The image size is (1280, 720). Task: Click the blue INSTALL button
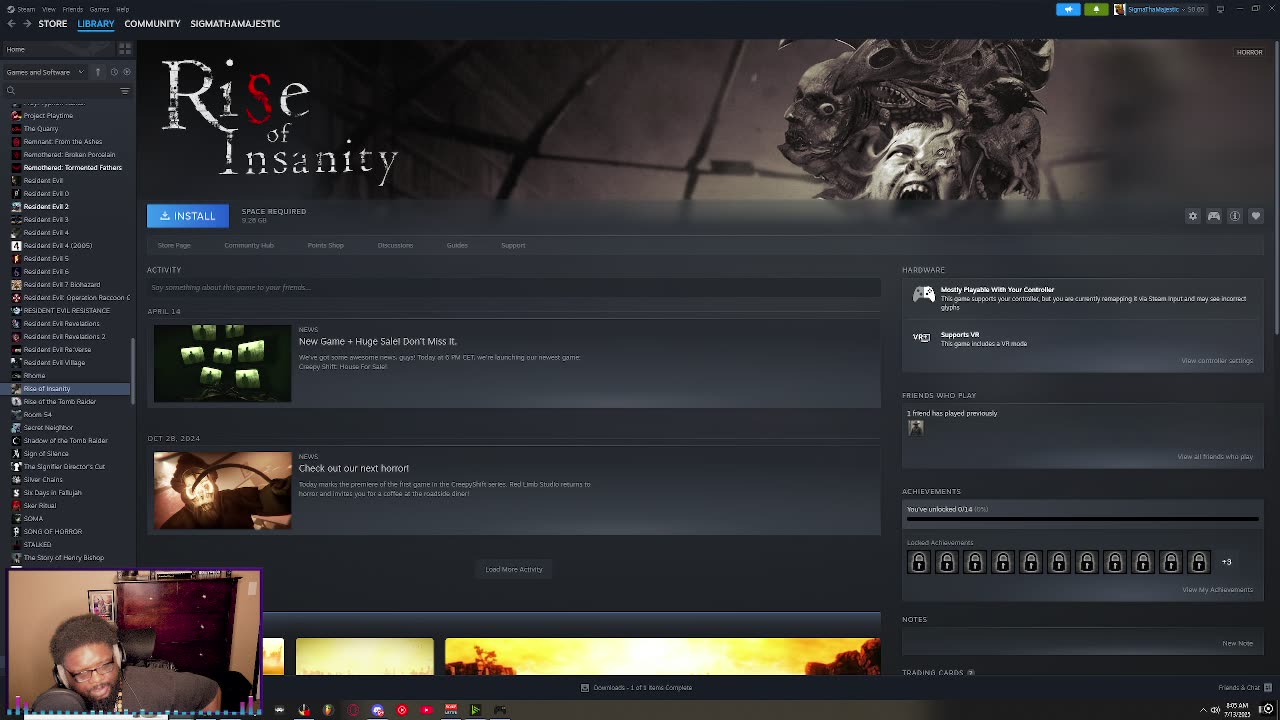[x=188, y=216]
